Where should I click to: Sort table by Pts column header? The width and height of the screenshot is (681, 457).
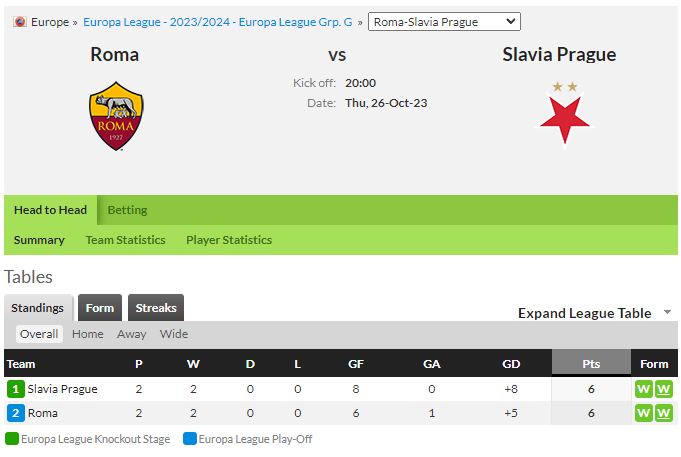point(591,363)
